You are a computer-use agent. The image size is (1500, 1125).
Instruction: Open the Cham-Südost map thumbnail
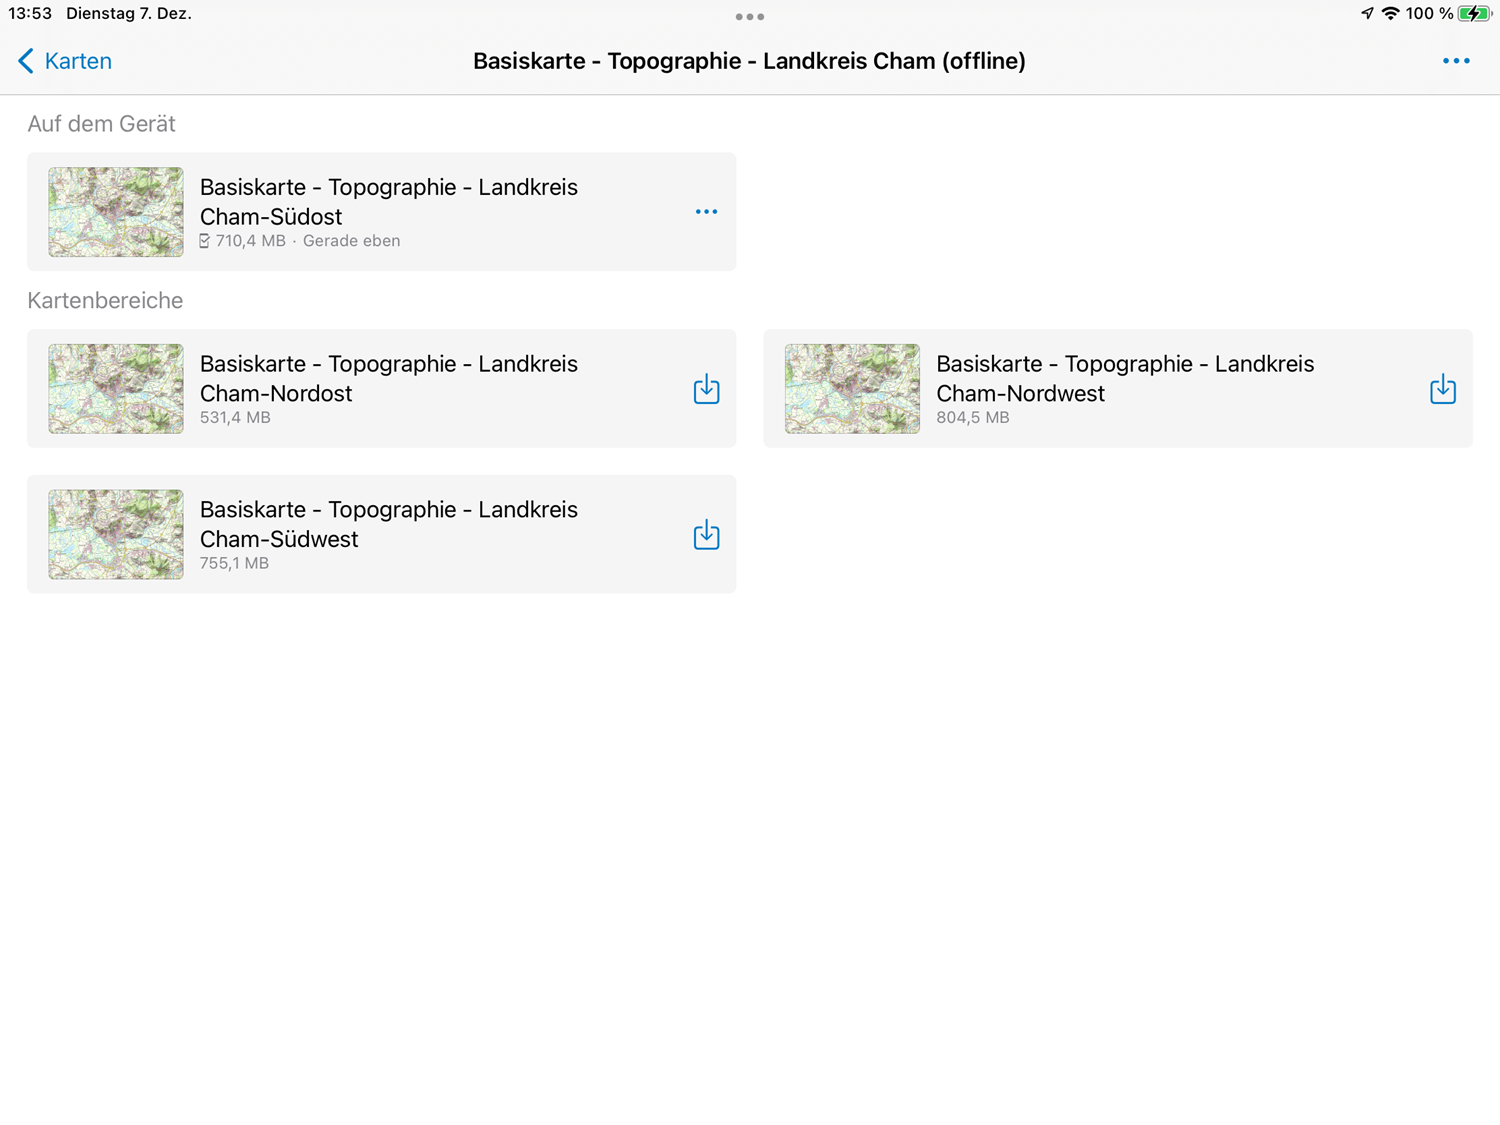pyautogui.click(x=116, y=212)
